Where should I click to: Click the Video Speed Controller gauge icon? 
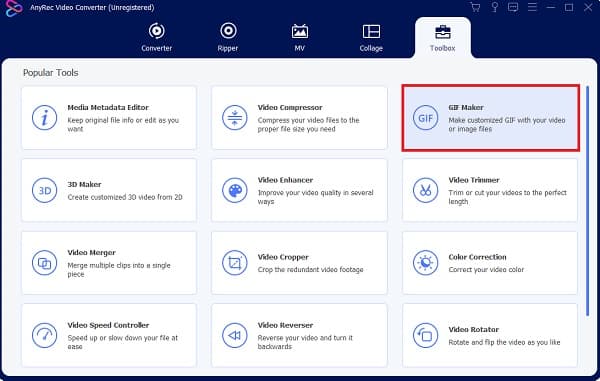point(44,335)
